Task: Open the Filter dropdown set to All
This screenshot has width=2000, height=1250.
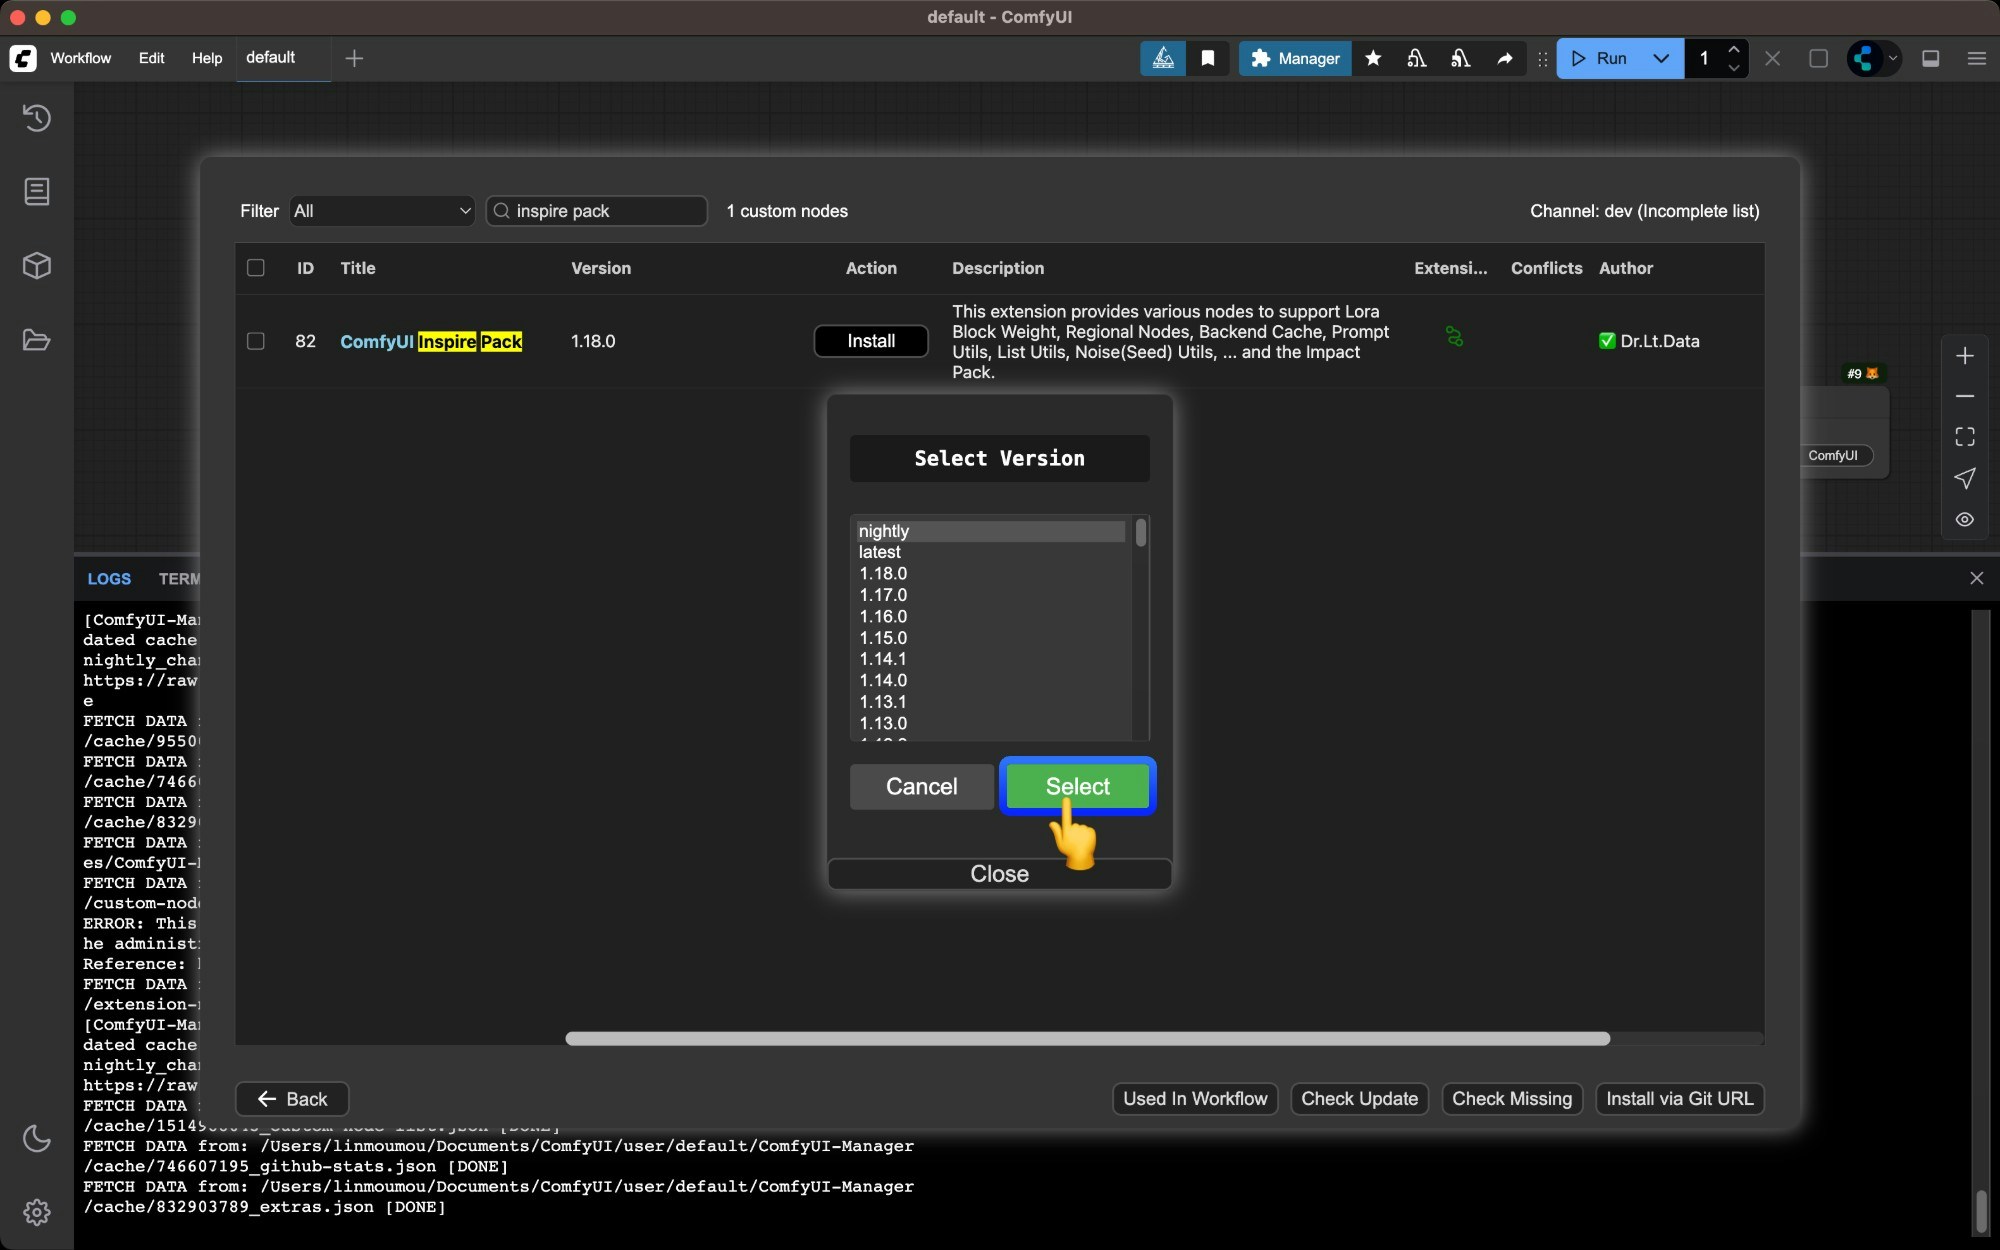Action: (381, 211)
